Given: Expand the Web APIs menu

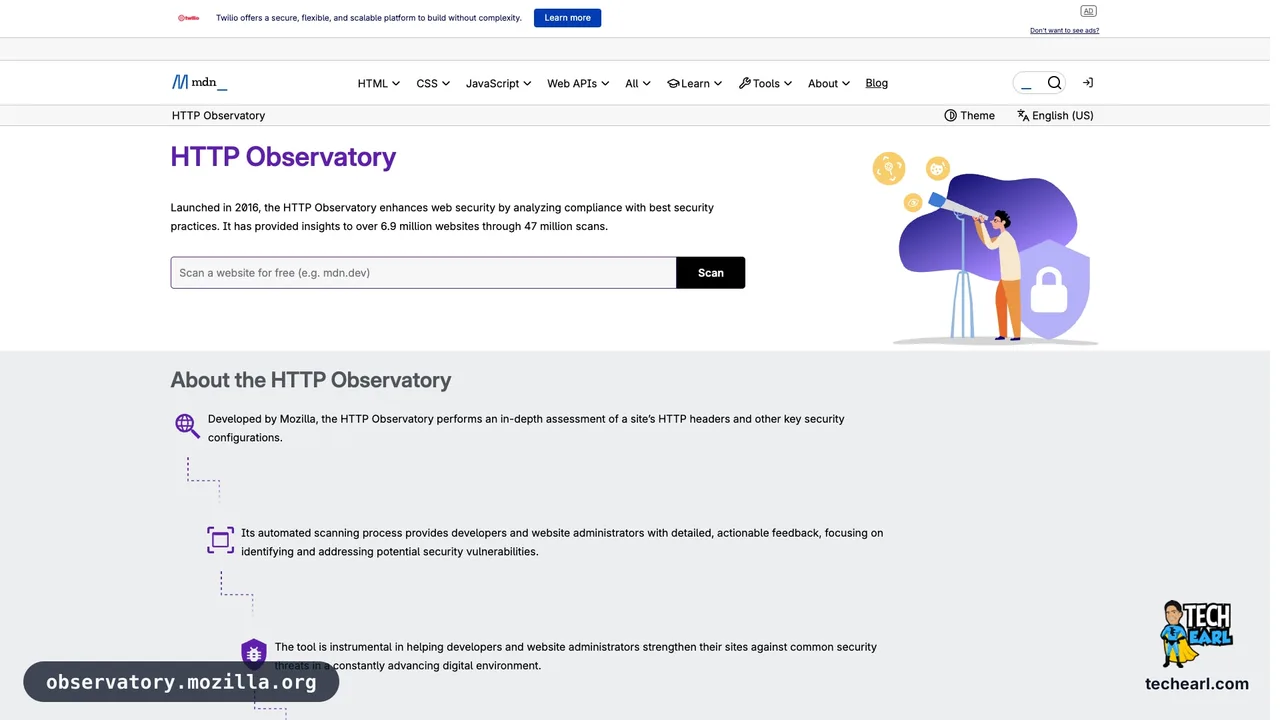Looking at the screenshot, I should (x=578, y=84).
